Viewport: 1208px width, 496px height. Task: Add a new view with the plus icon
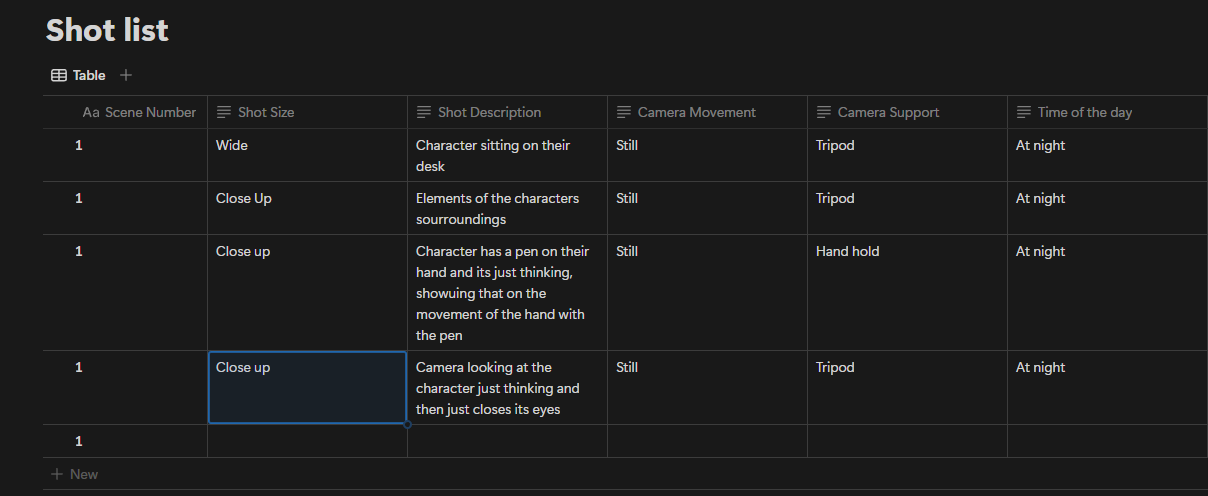pyautogui.click(x=126, y=75)
